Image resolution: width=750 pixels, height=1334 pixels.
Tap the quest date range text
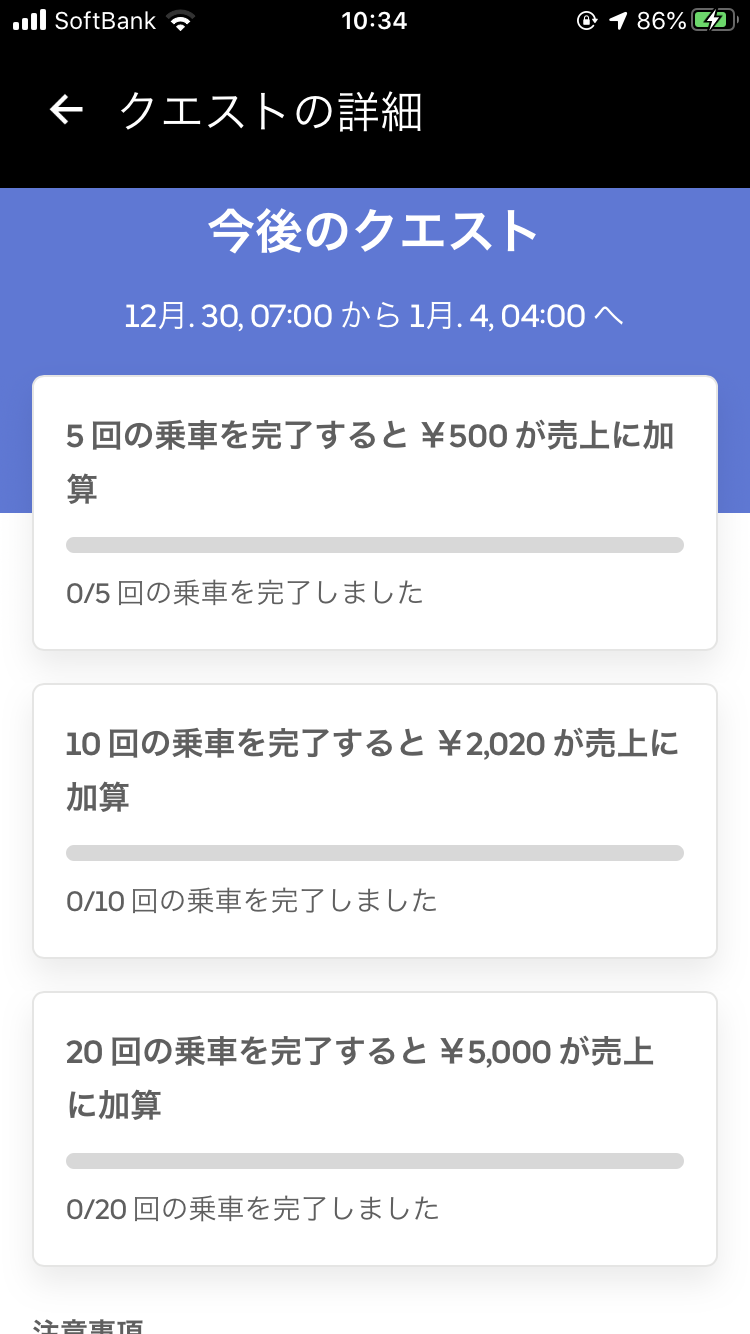(x=374, y=316)
